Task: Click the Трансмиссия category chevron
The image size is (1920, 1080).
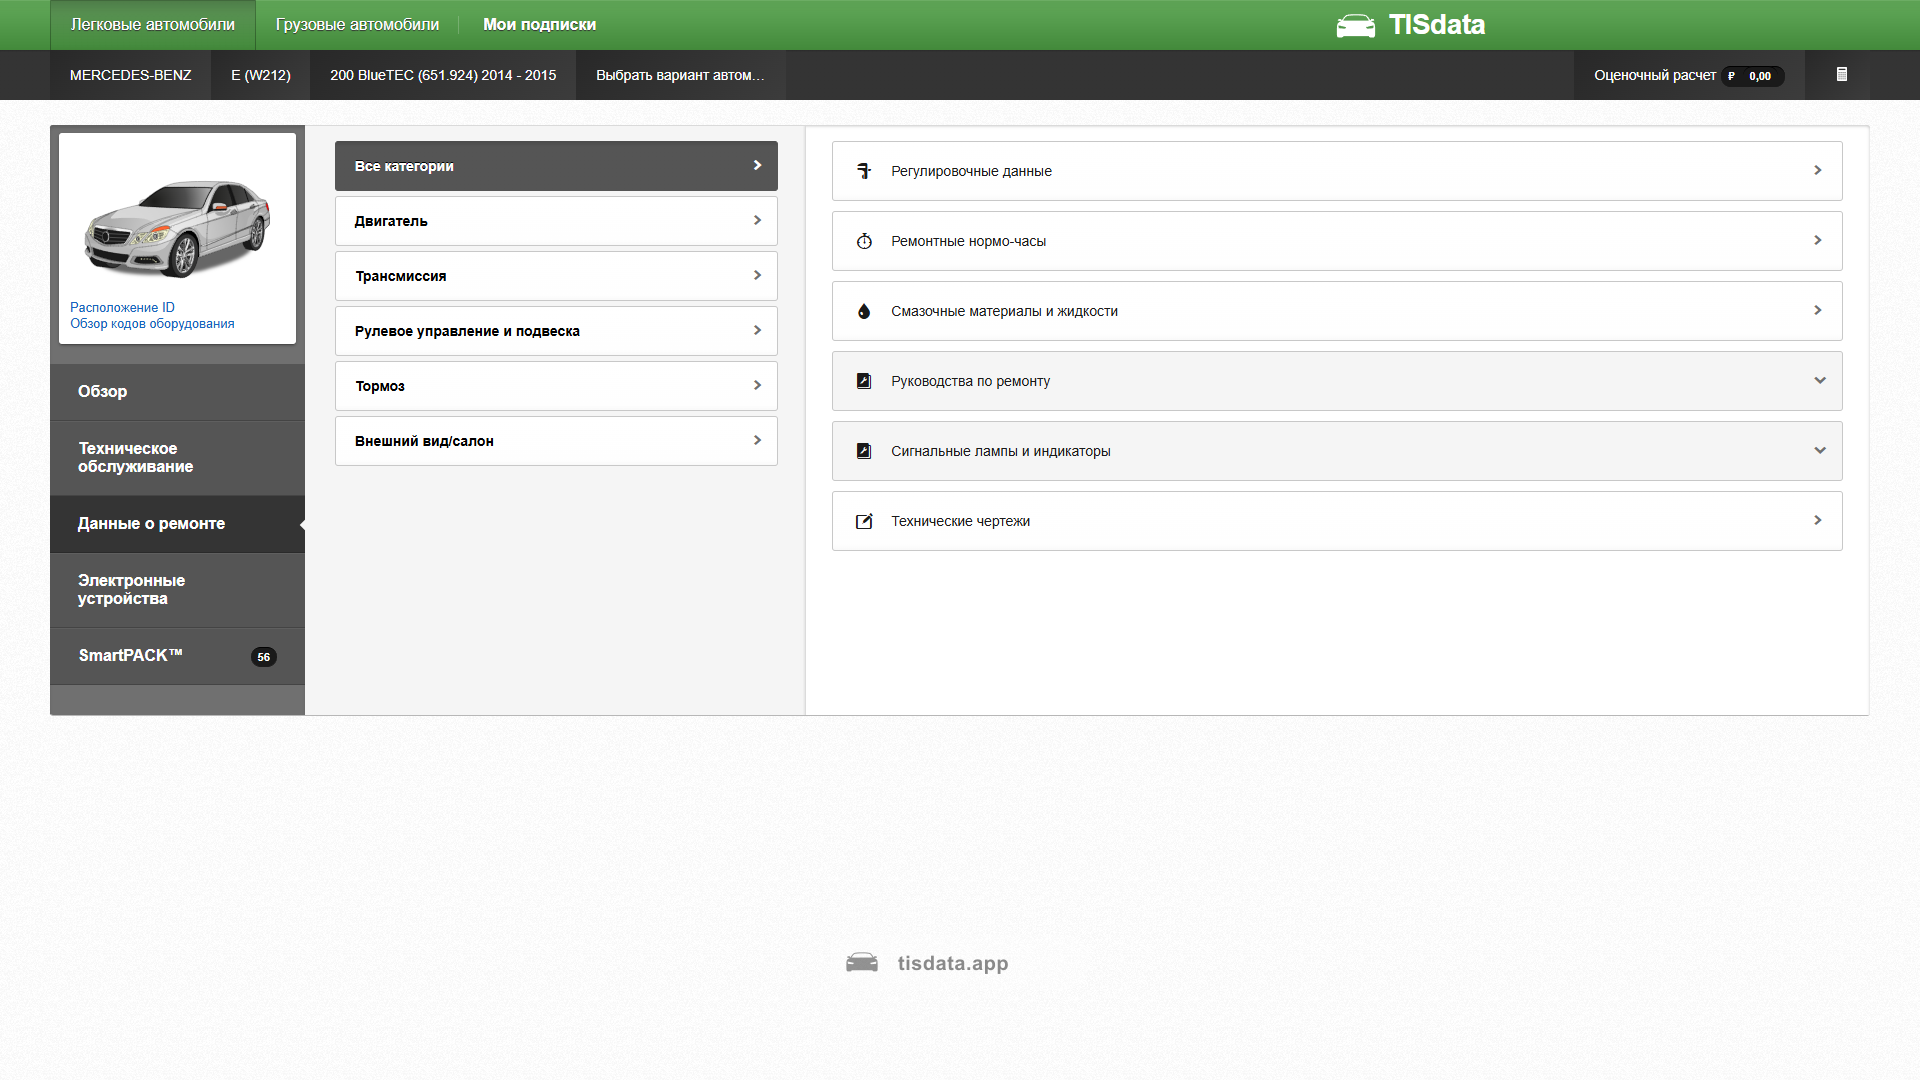Action: [x=757, y=275]
